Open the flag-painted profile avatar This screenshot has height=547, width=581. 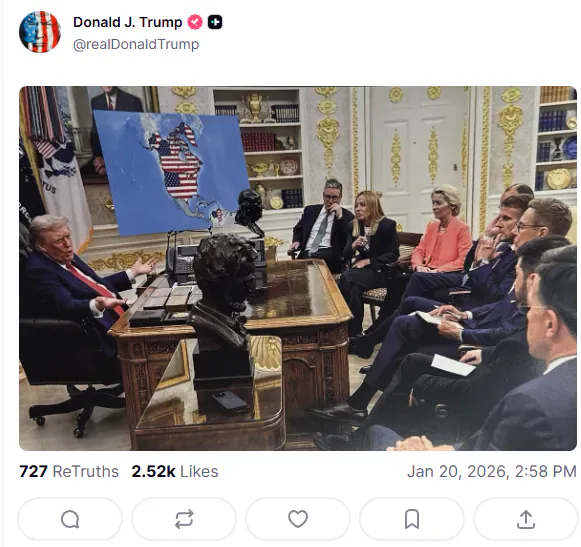40,32
